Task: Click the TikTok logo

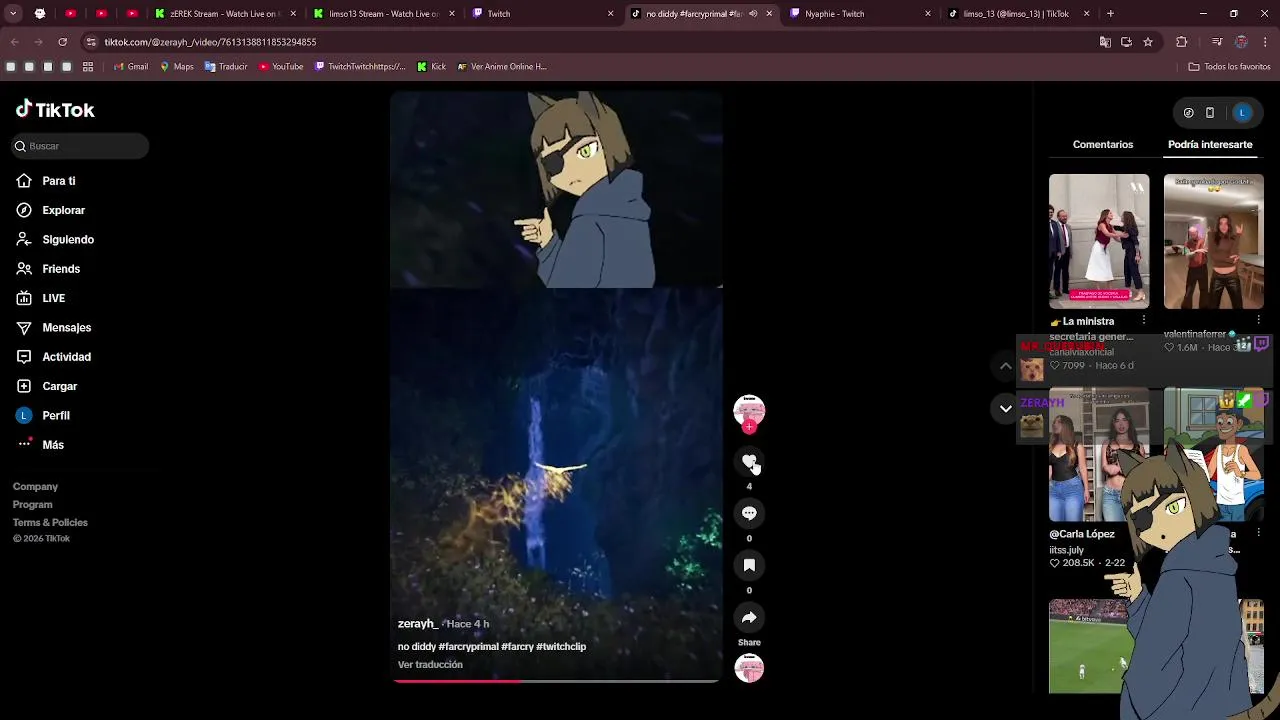Action: tap(55, 110)
